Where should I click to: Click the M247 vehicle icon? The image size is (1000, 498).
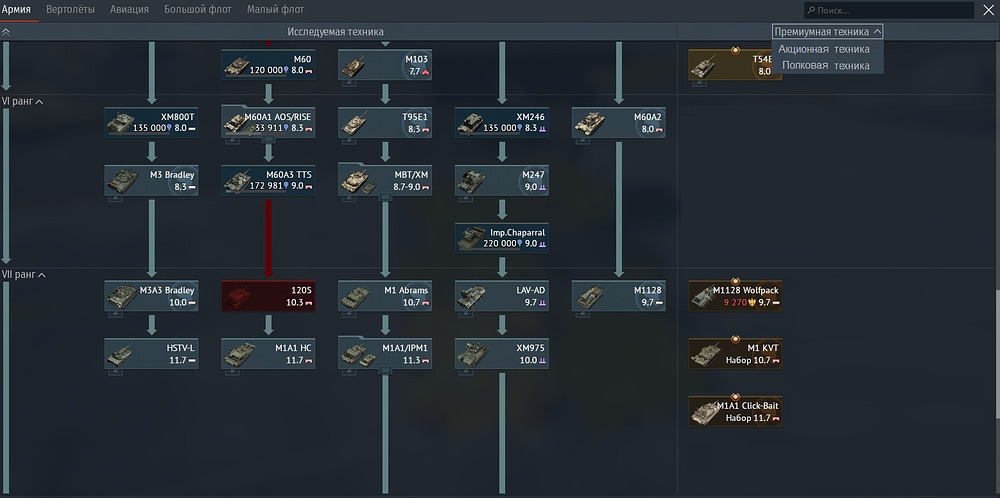pyautogui.click(x=471, y=181)
